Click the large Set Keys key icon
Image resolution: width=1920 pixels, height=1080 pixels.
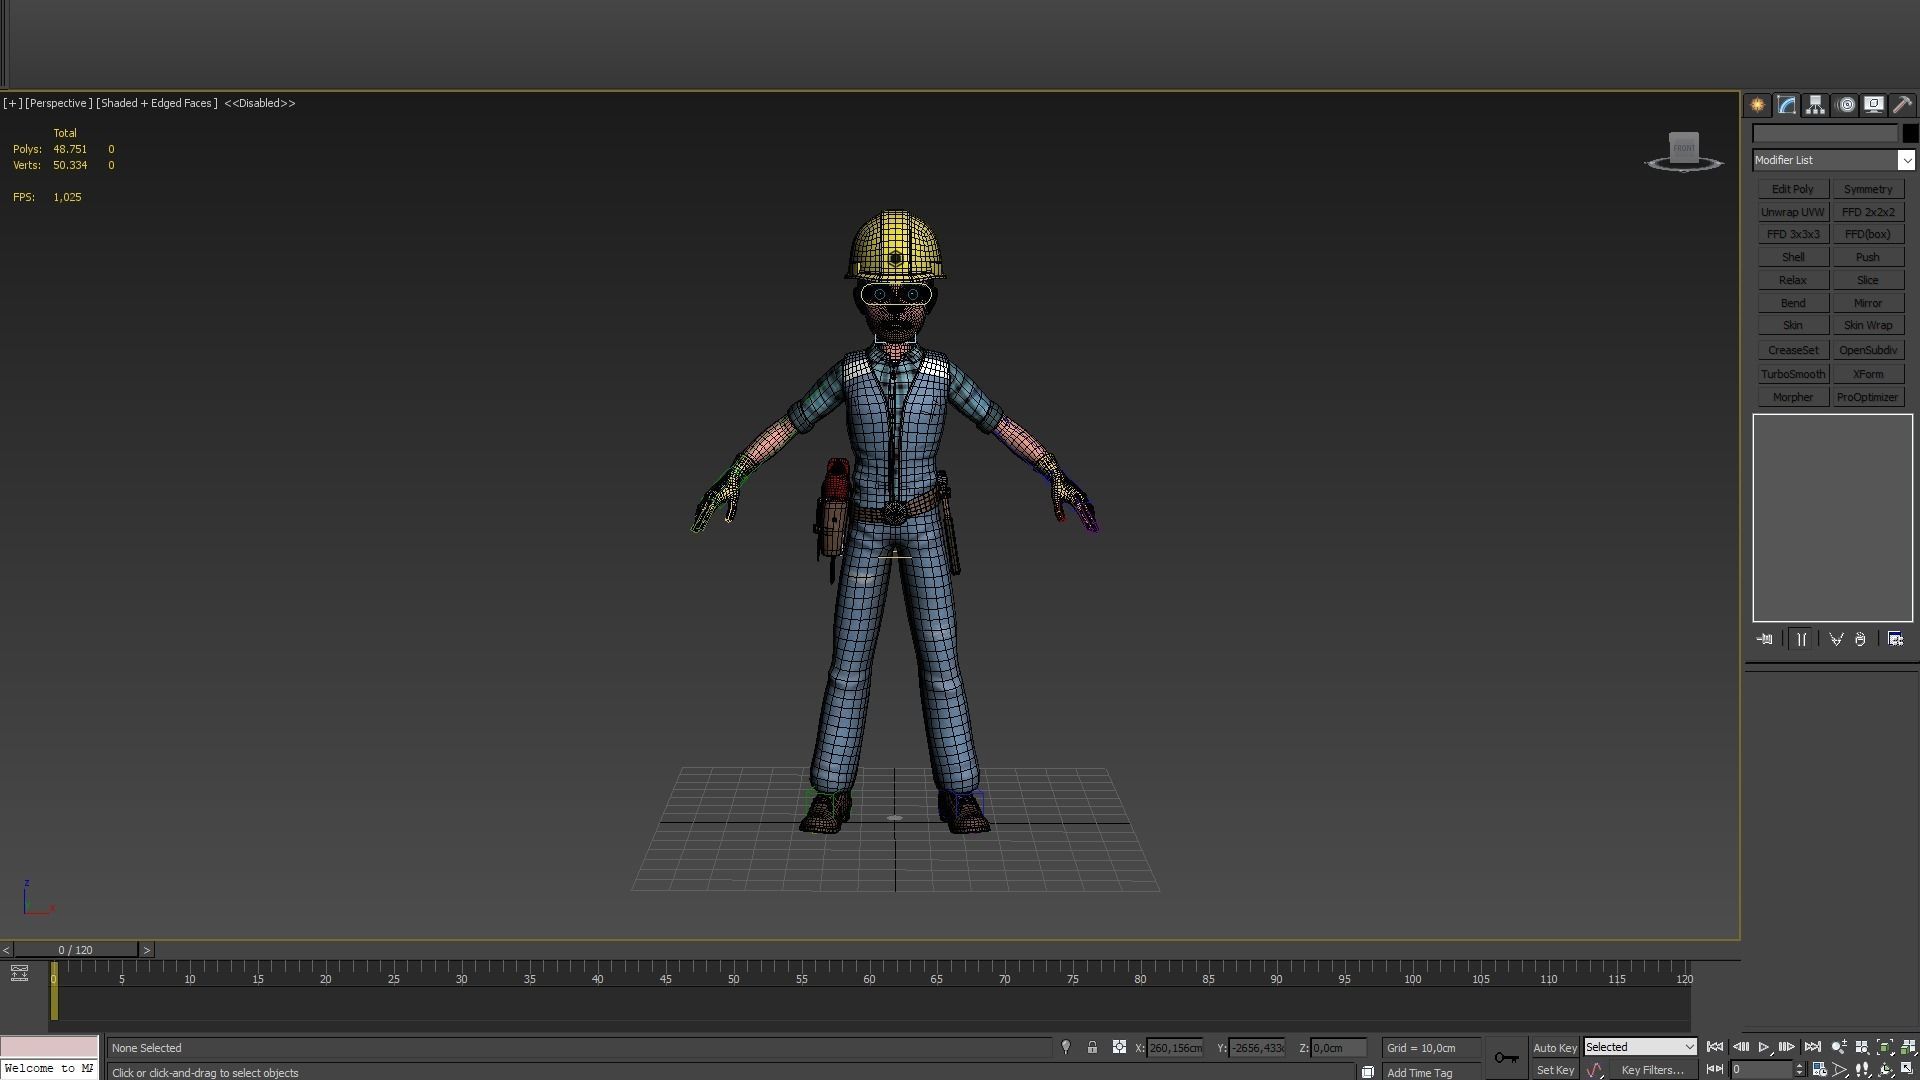1507,1058
